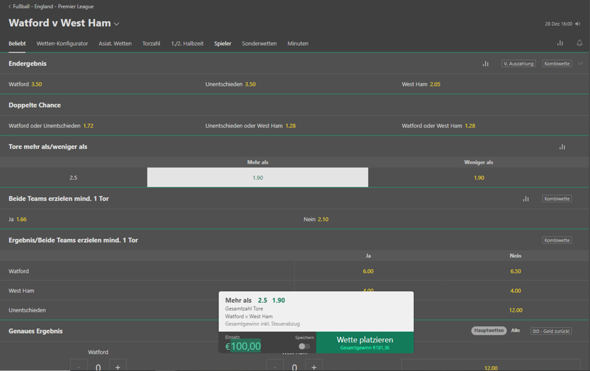The width and height of the screenshot is (590, 371).
Task: Open stats chart icon in Endergebnis header
Action: click(485, 64)
